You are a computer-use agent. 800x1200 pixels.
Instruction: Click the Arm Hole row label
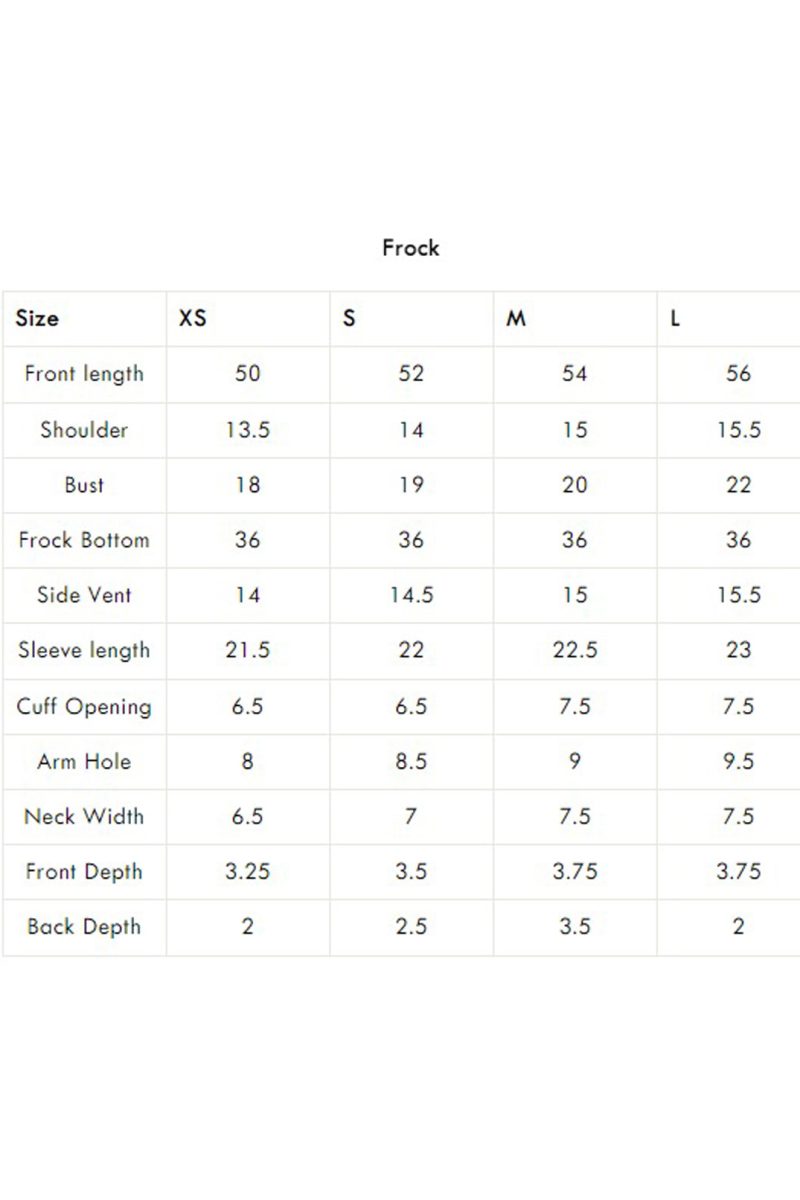coord(84,761)
